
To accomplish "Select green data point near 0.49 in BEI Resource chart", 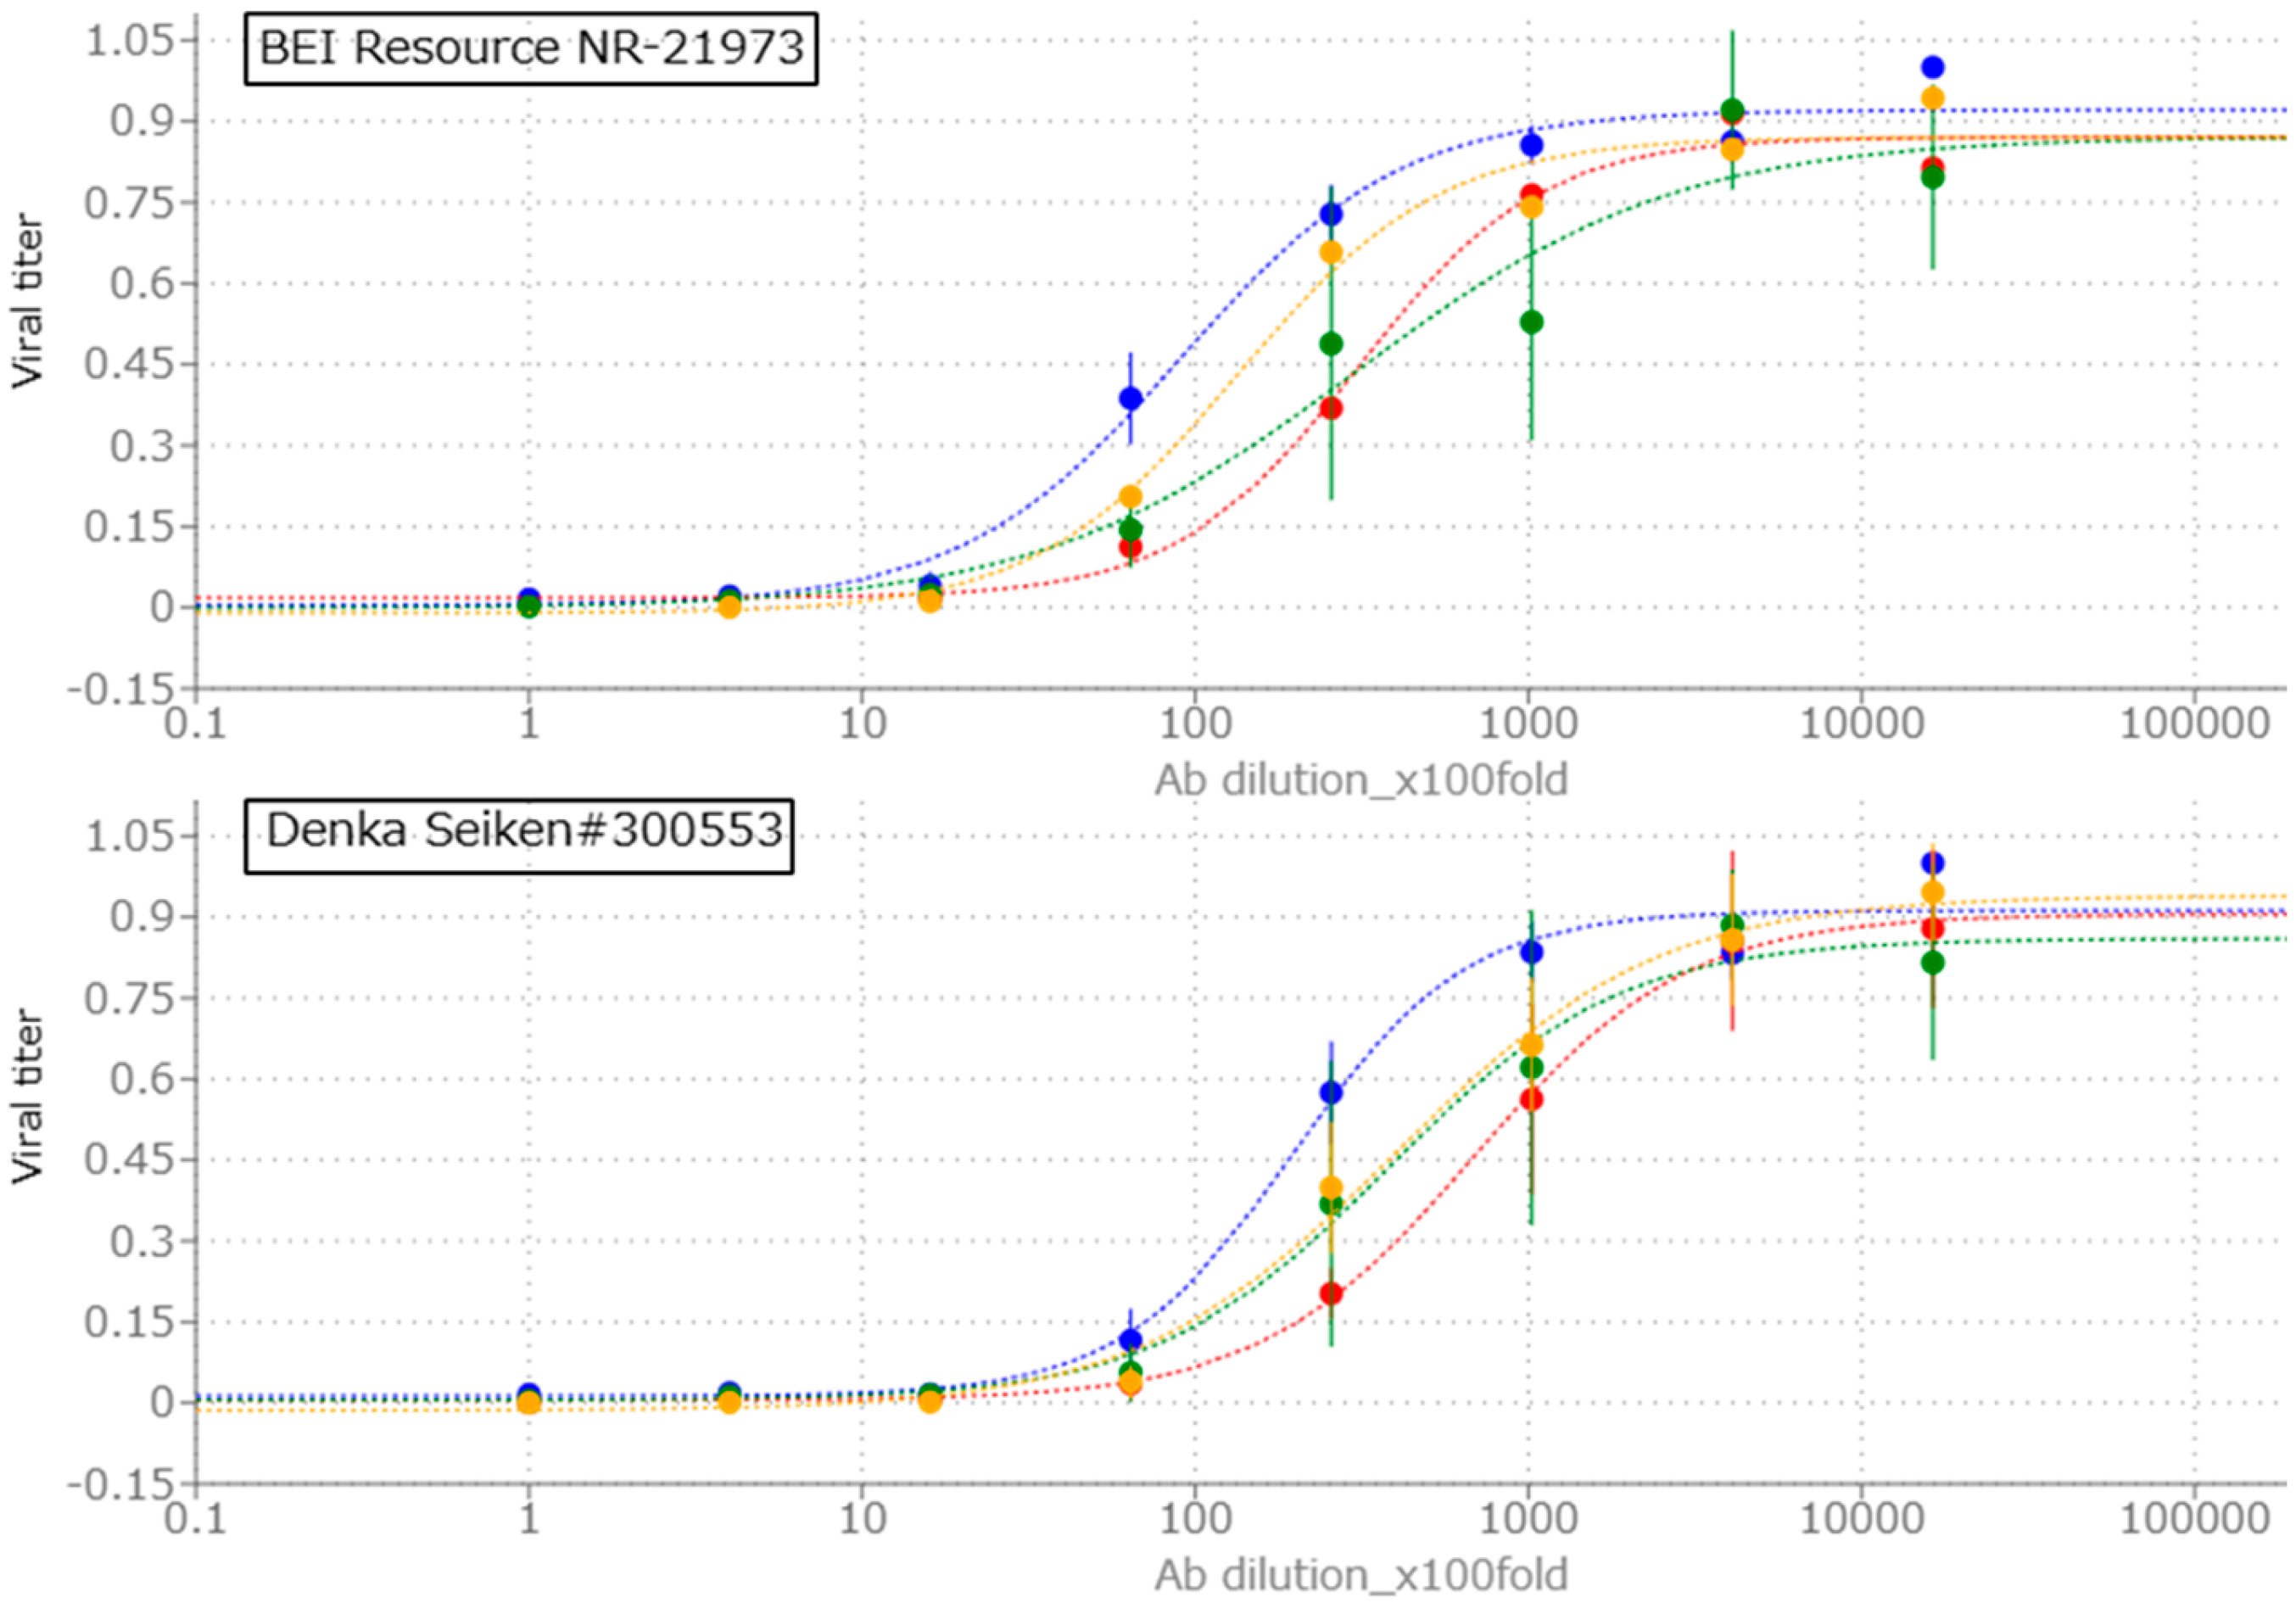I will click(x=1331, y=344).
